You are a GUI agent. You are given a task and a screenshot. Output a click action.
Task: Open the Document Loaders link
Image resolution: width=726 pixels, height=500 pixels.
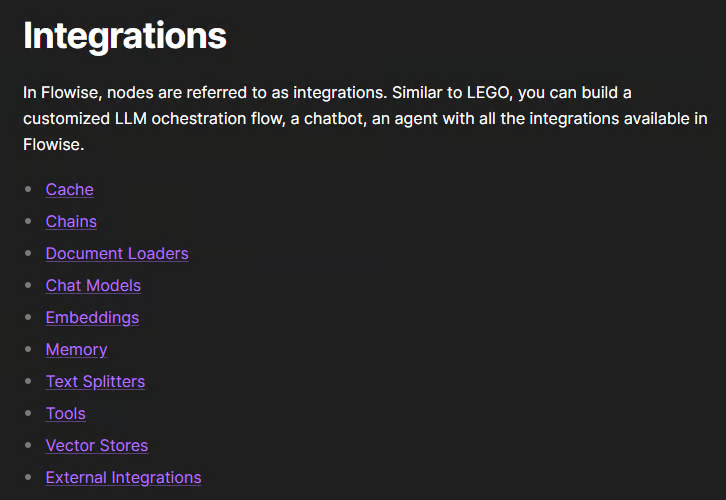117,254
